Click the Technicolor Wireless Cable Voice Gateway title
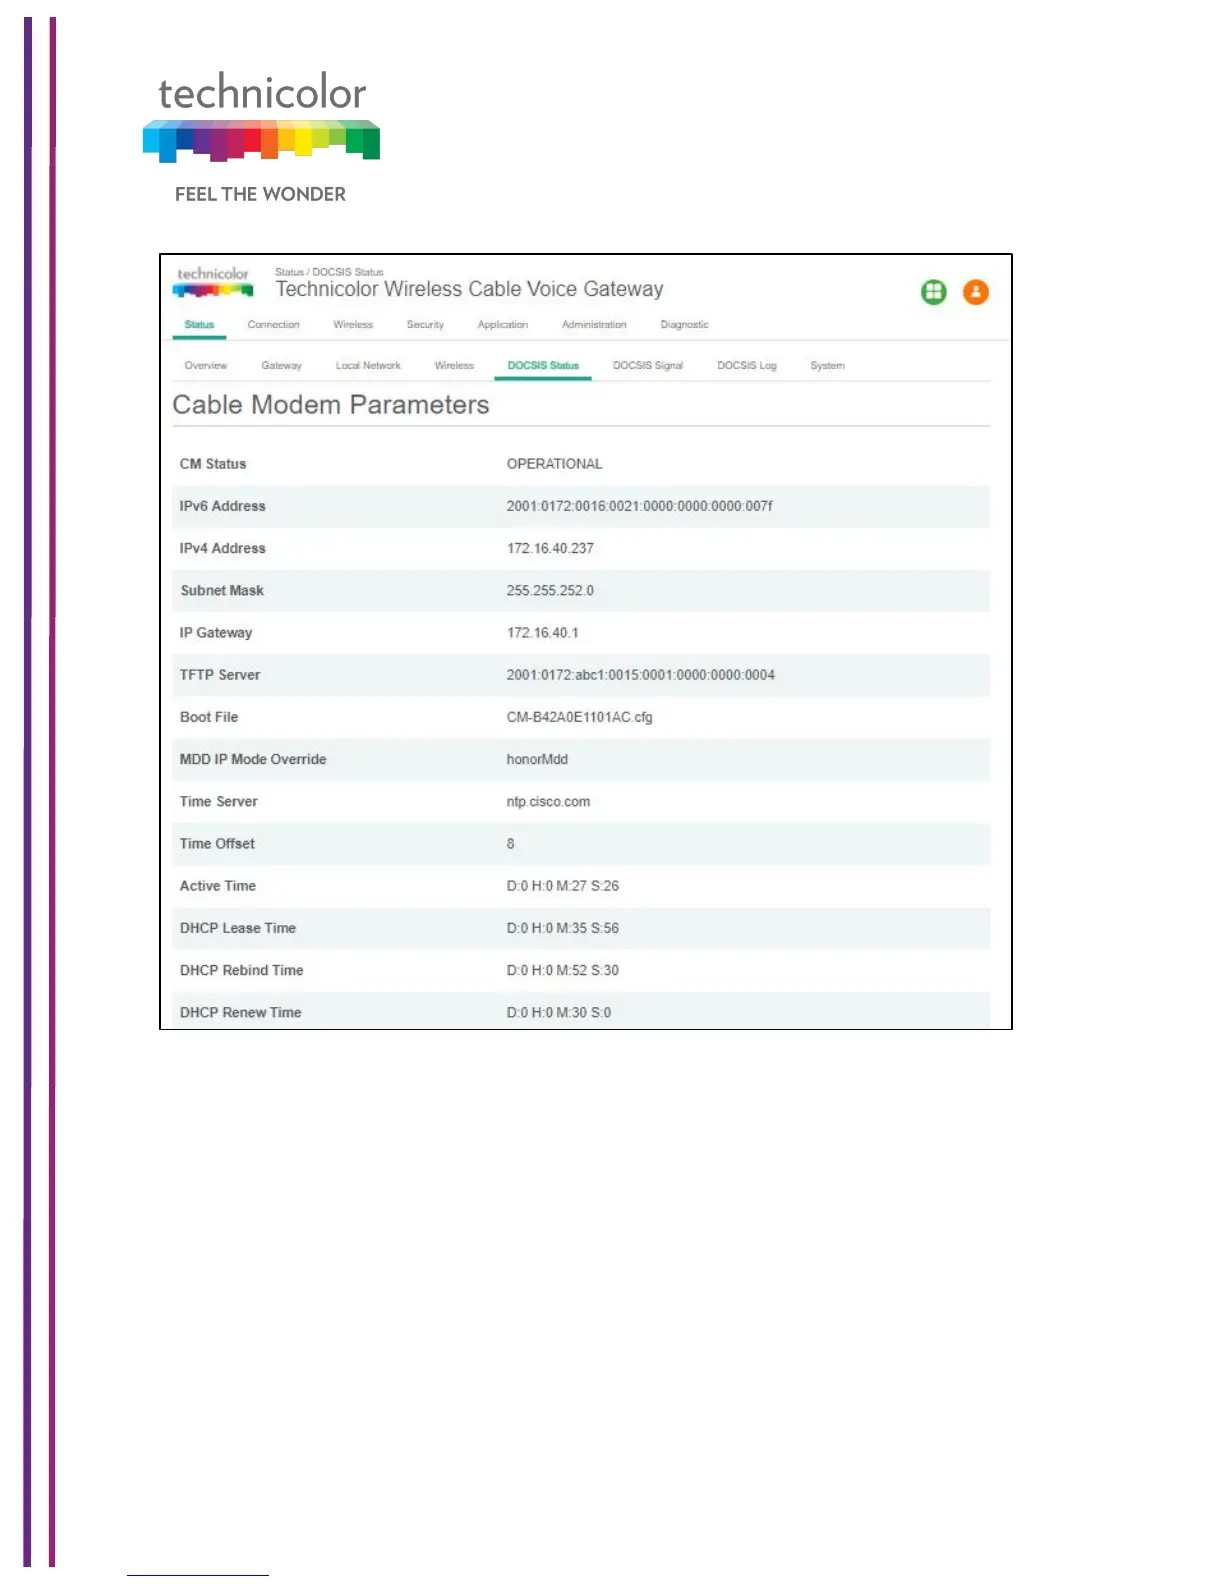The width and height of the screenshot is (1224, 1584). (469, 289)
